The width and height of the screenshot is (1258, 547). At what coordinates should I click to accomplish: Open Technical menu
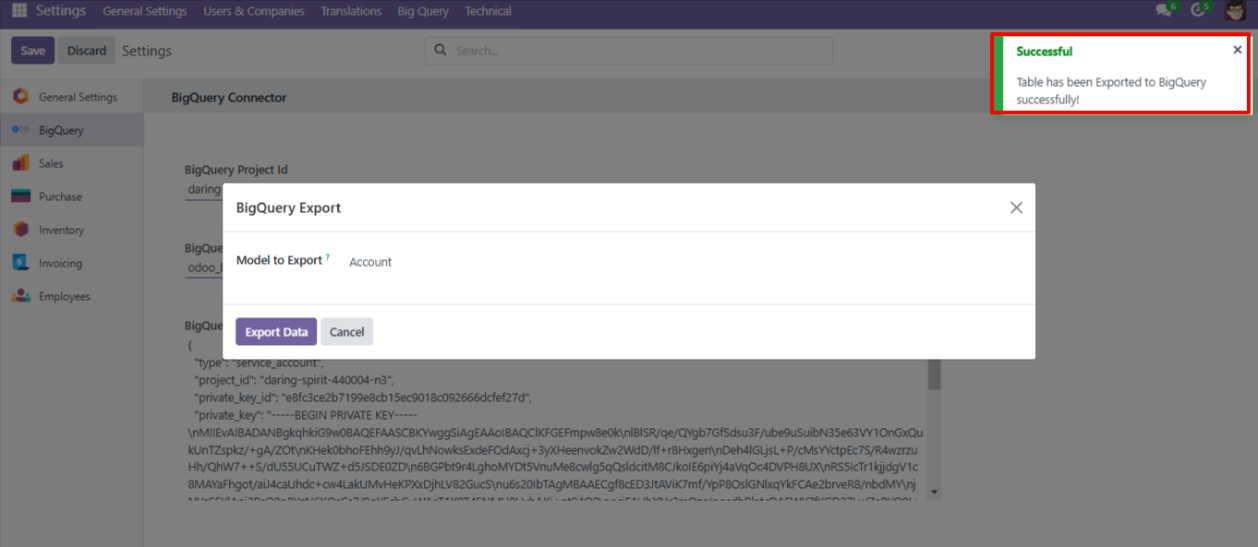click(x=488, y=11)
